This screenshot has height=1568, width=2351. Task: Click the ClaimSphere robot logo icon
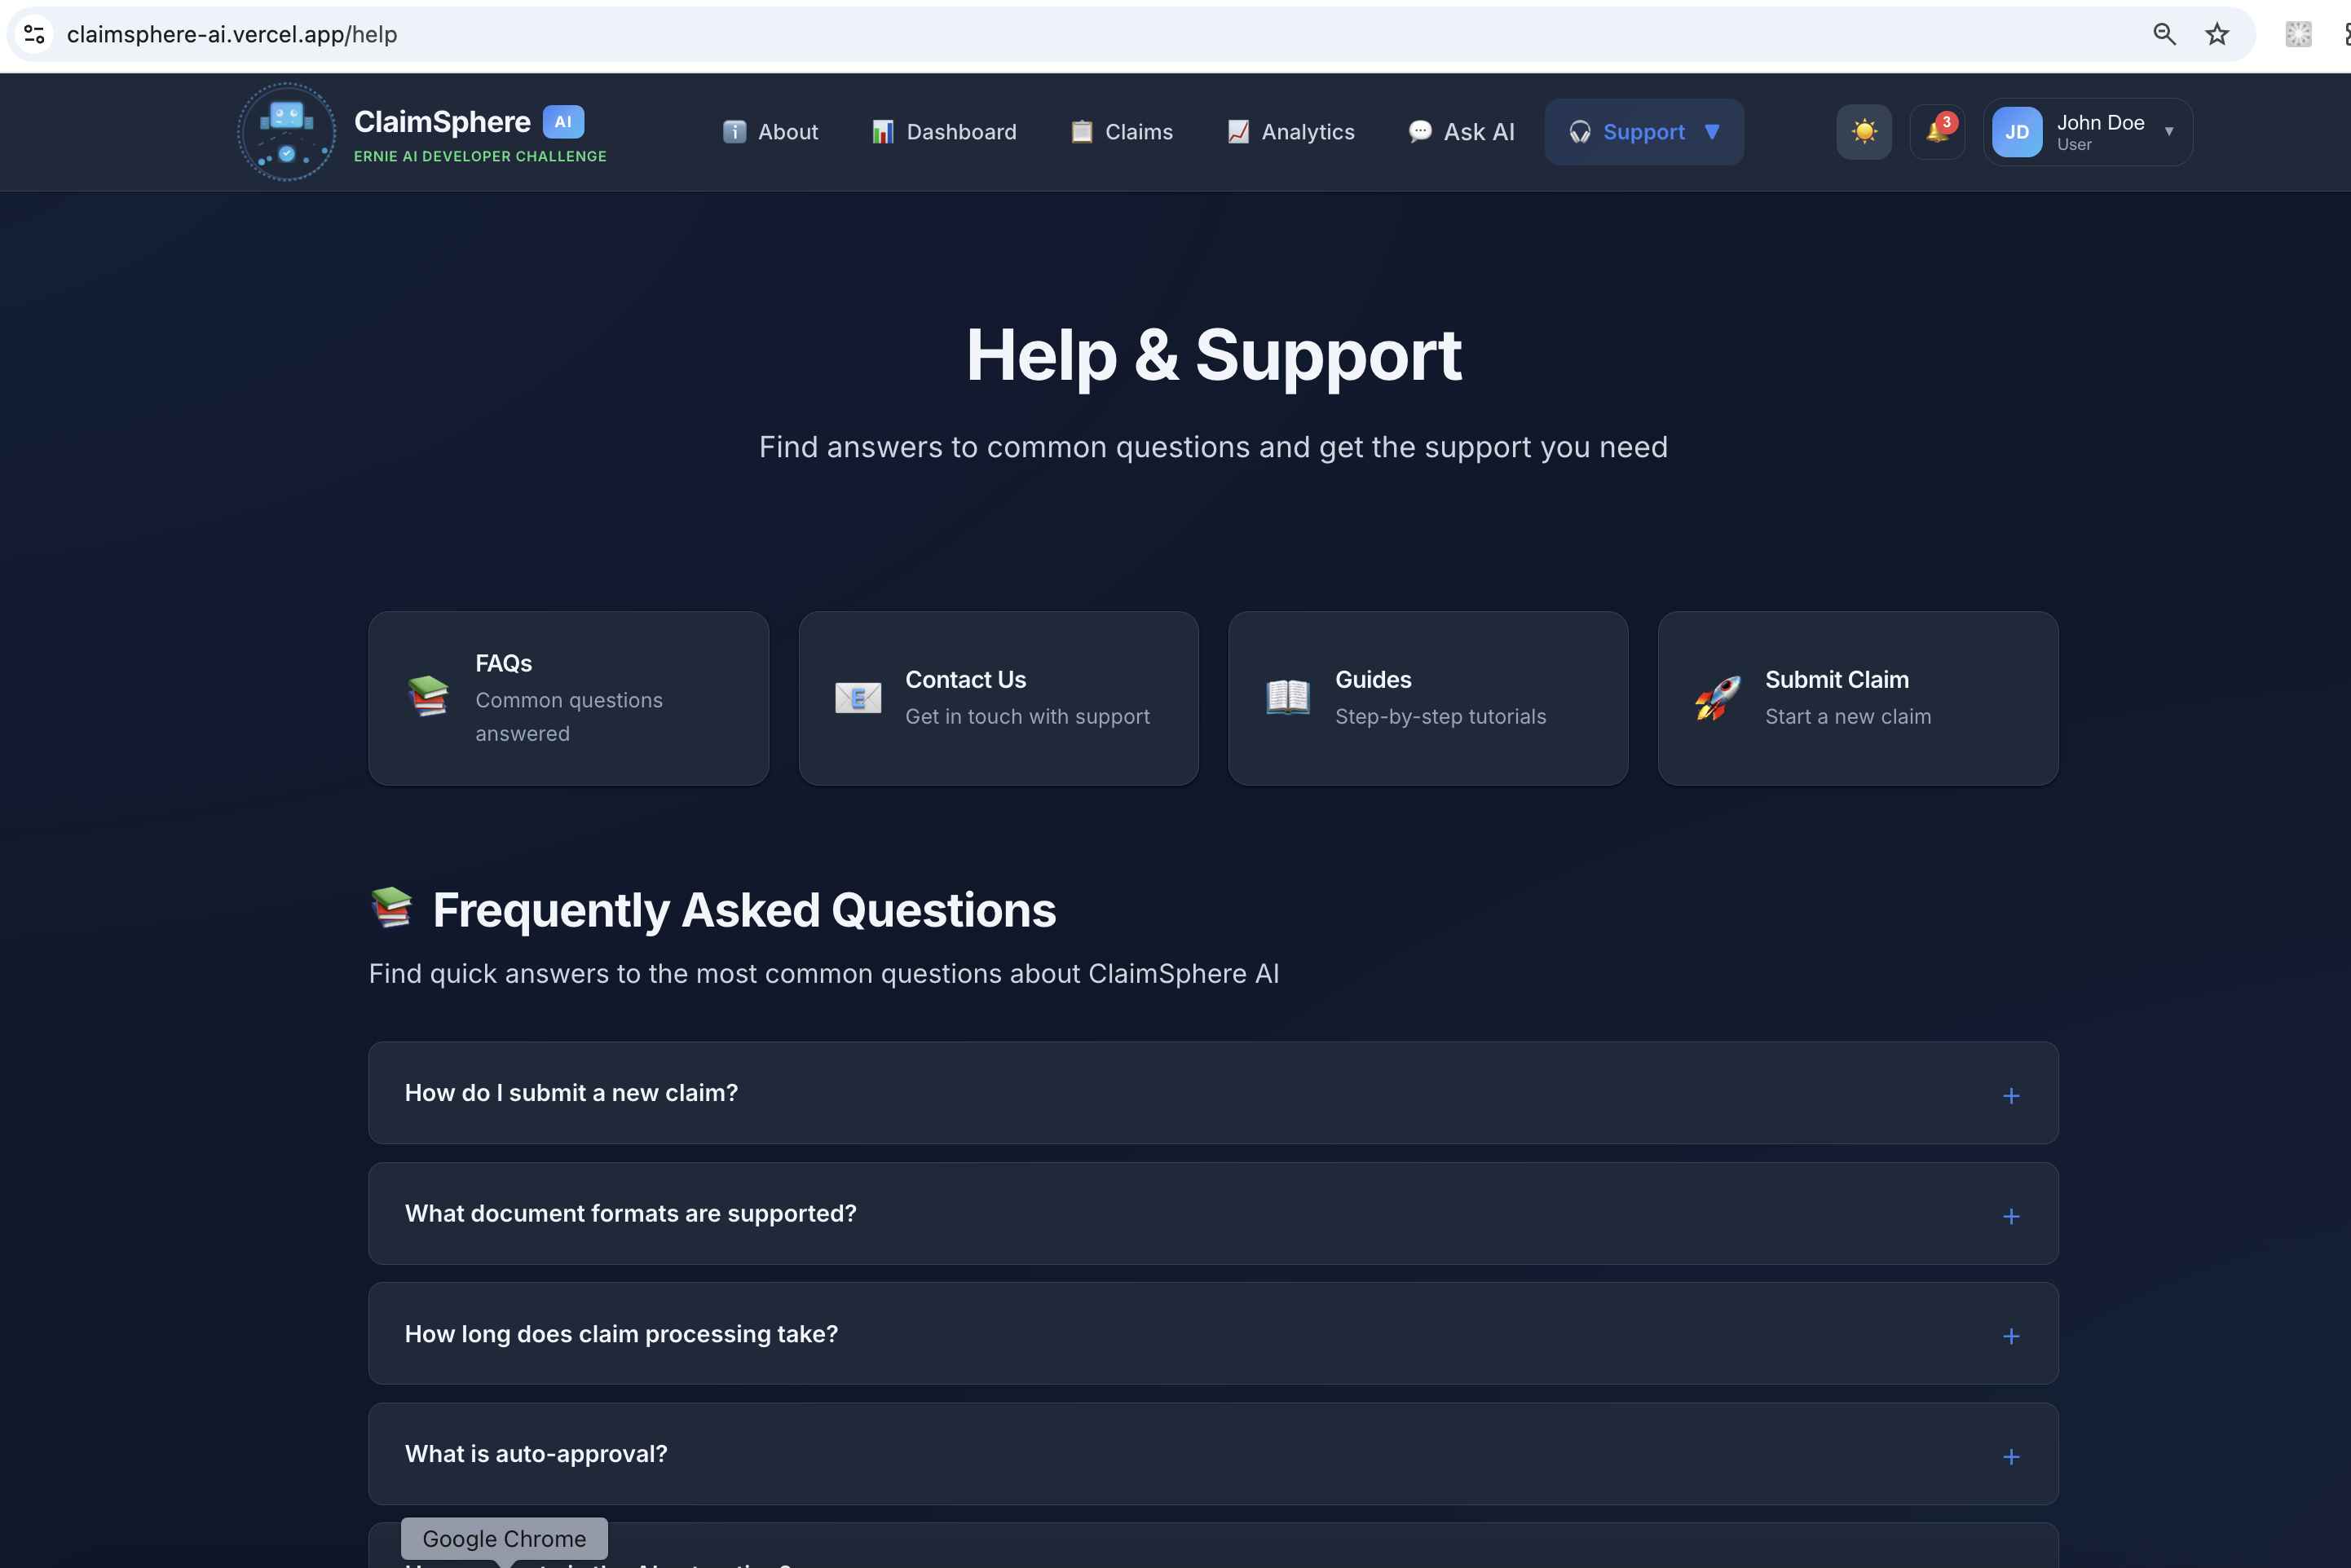coord(286,132)
